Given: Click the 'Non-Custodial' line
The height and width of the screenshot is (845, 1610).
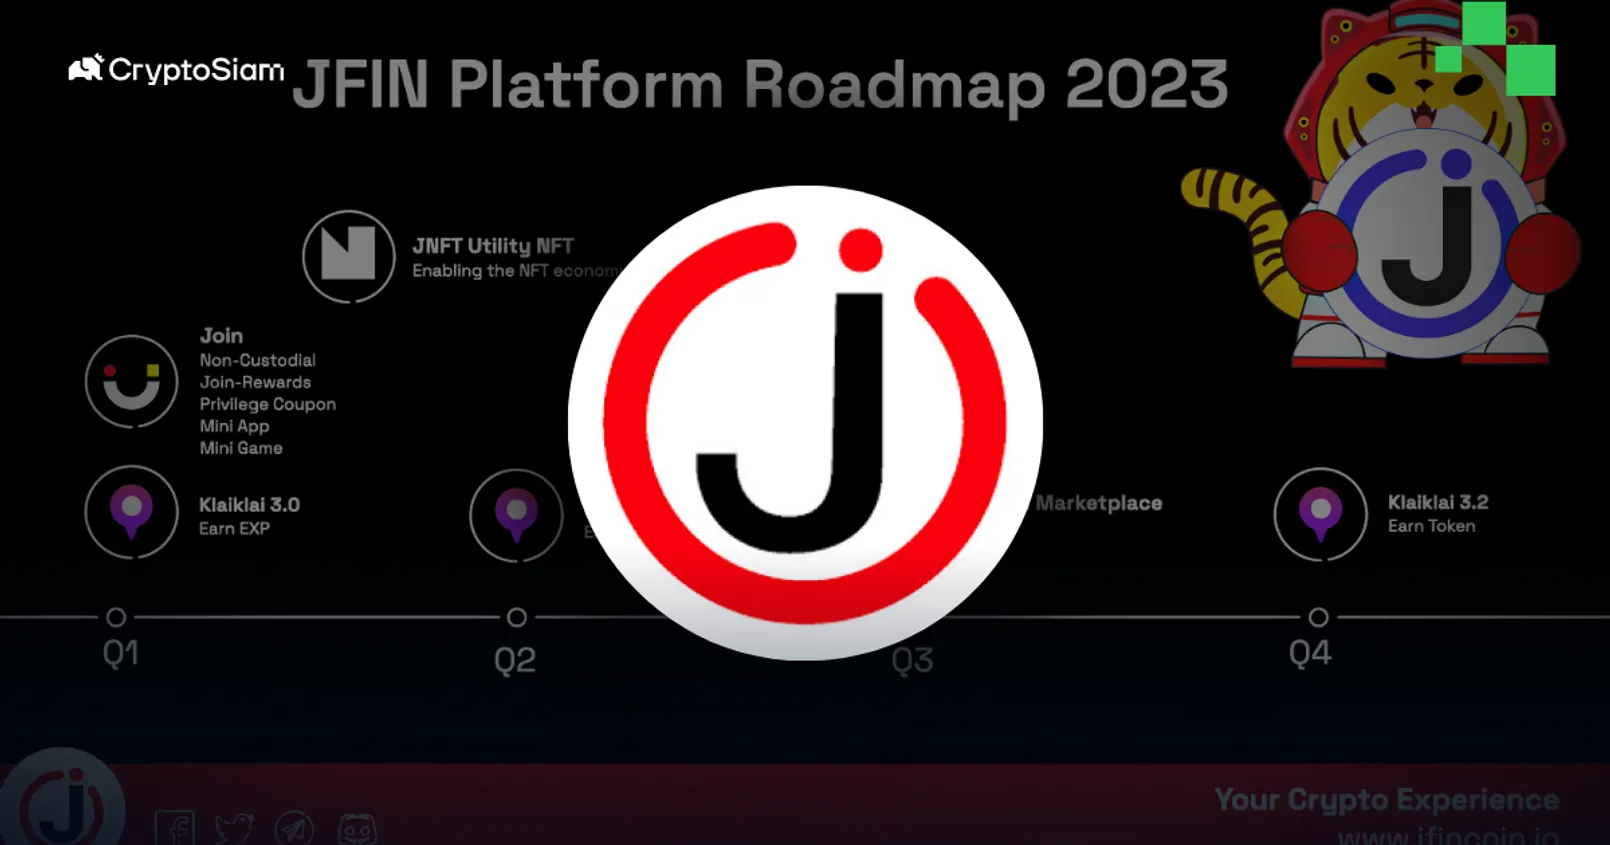Looking at the screenshot, I should (257, 360).
